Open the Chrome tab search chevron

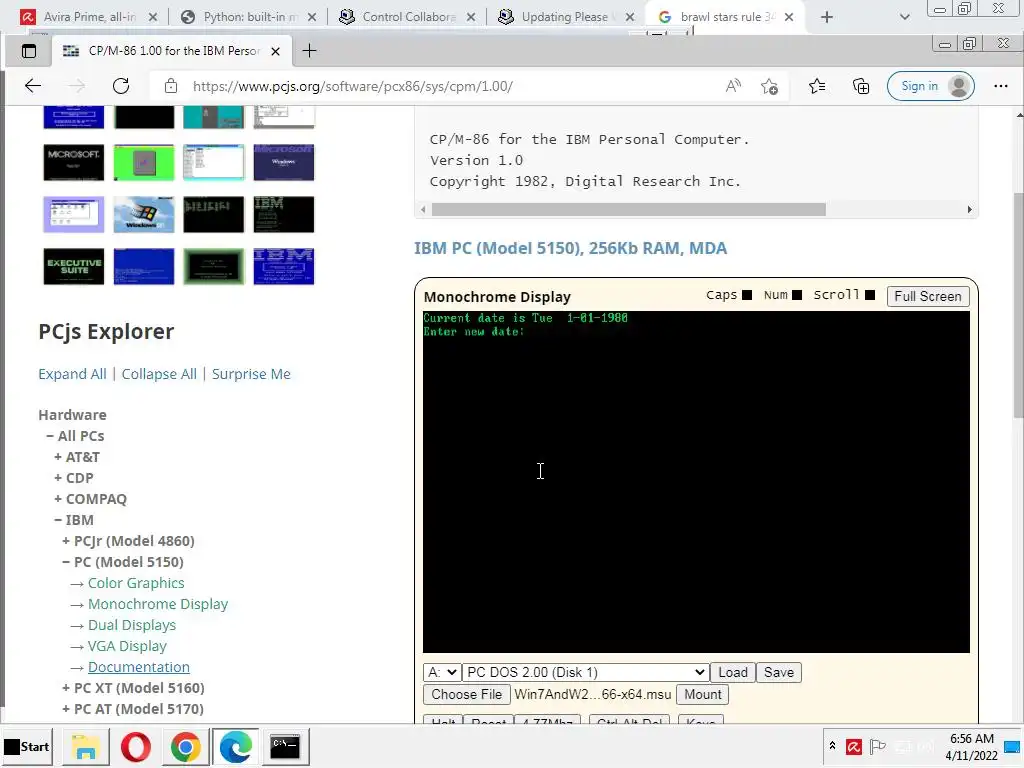(x=904, y=17)
